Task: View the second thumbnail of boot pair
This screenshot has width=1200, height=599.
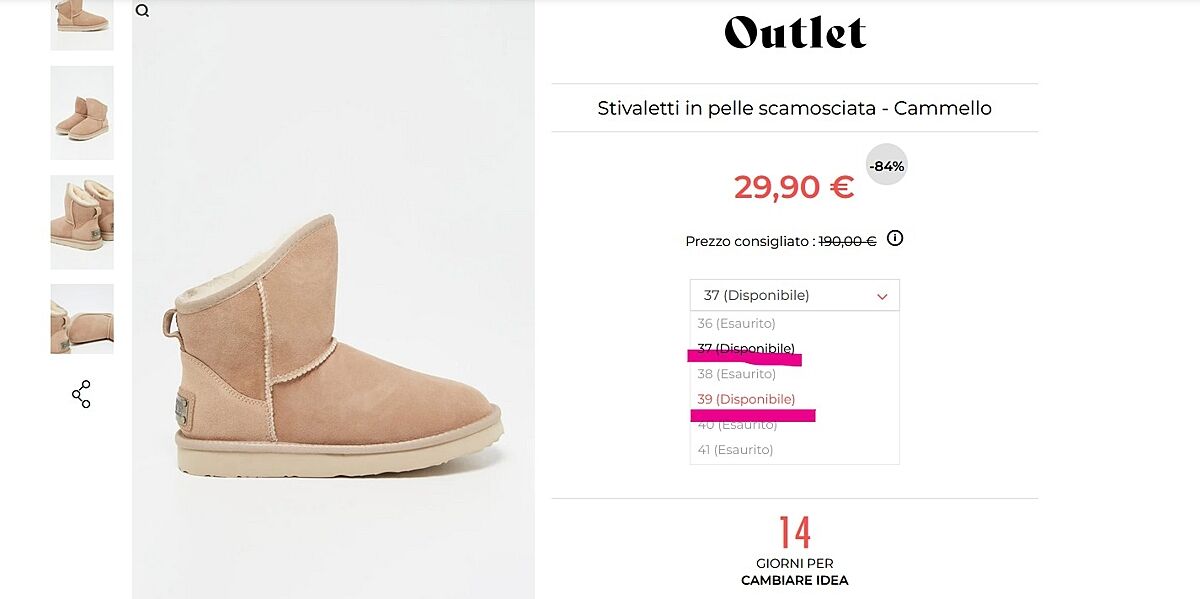Action: tap(82, 112)
